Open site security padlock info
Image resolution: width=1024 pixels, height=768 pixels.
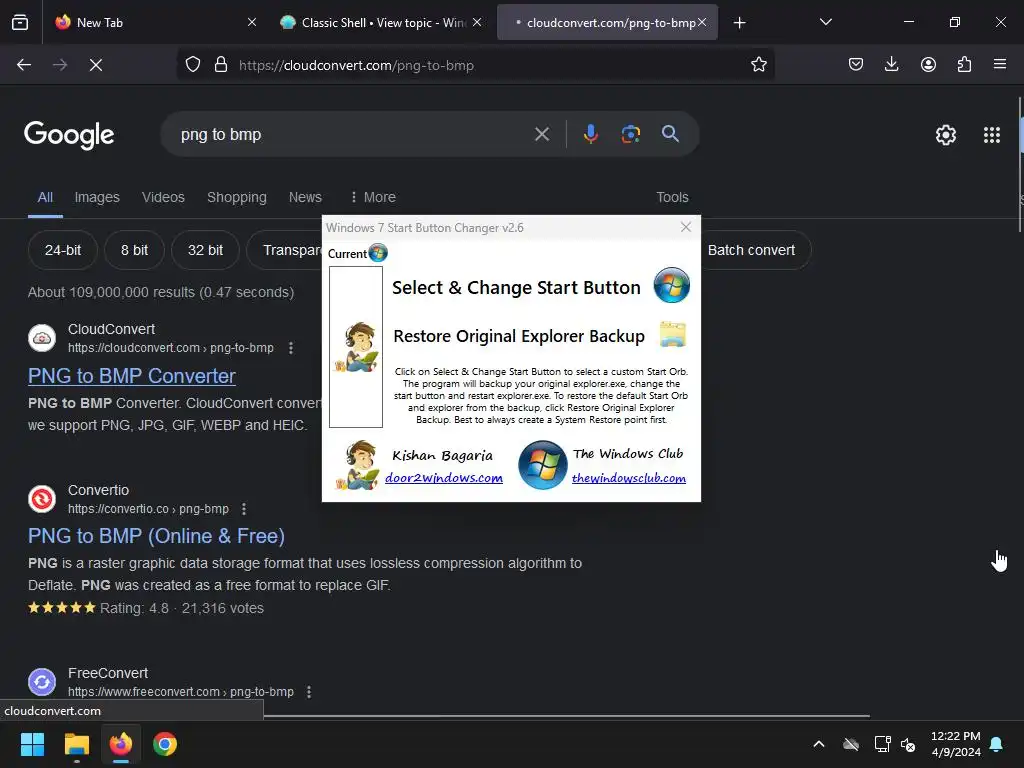click(x=221, y=65)
